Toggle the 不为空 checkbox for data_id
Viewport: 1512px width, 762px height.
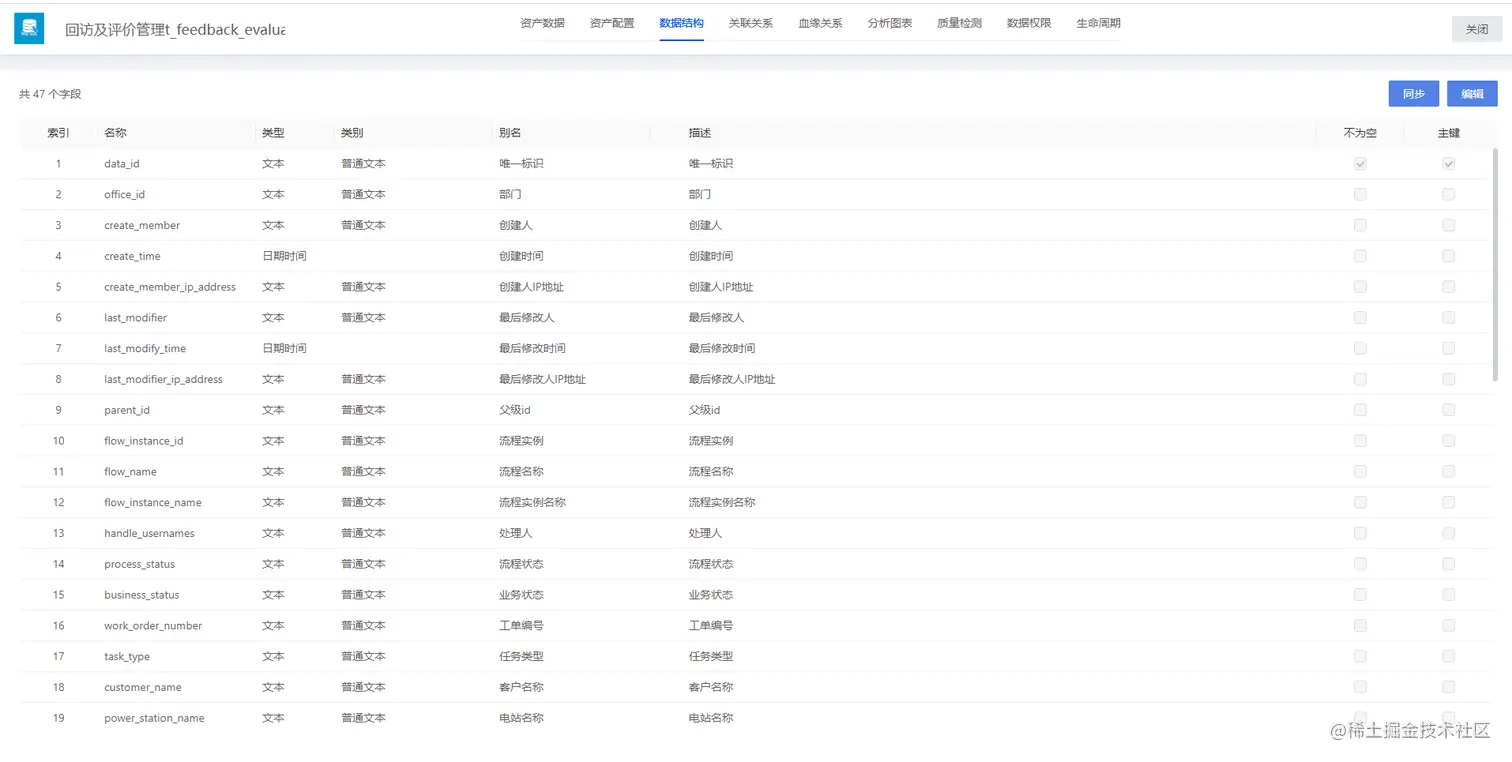[x=1359, y=163]
